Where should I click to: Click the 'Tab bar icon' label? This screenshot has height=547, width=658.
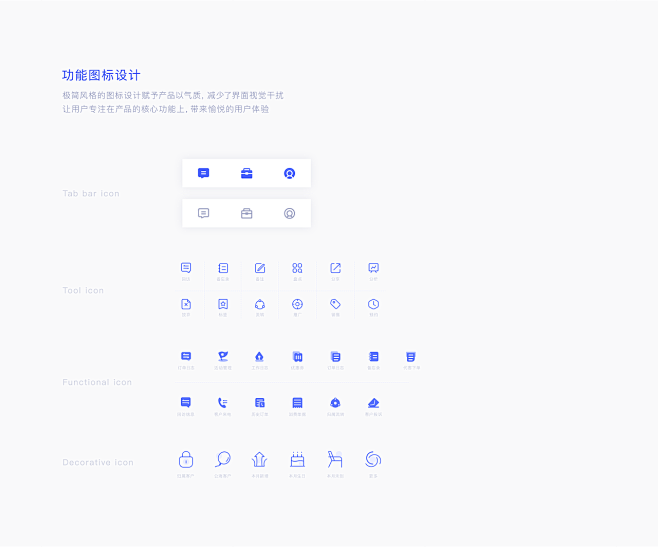[x=91, y=194]
